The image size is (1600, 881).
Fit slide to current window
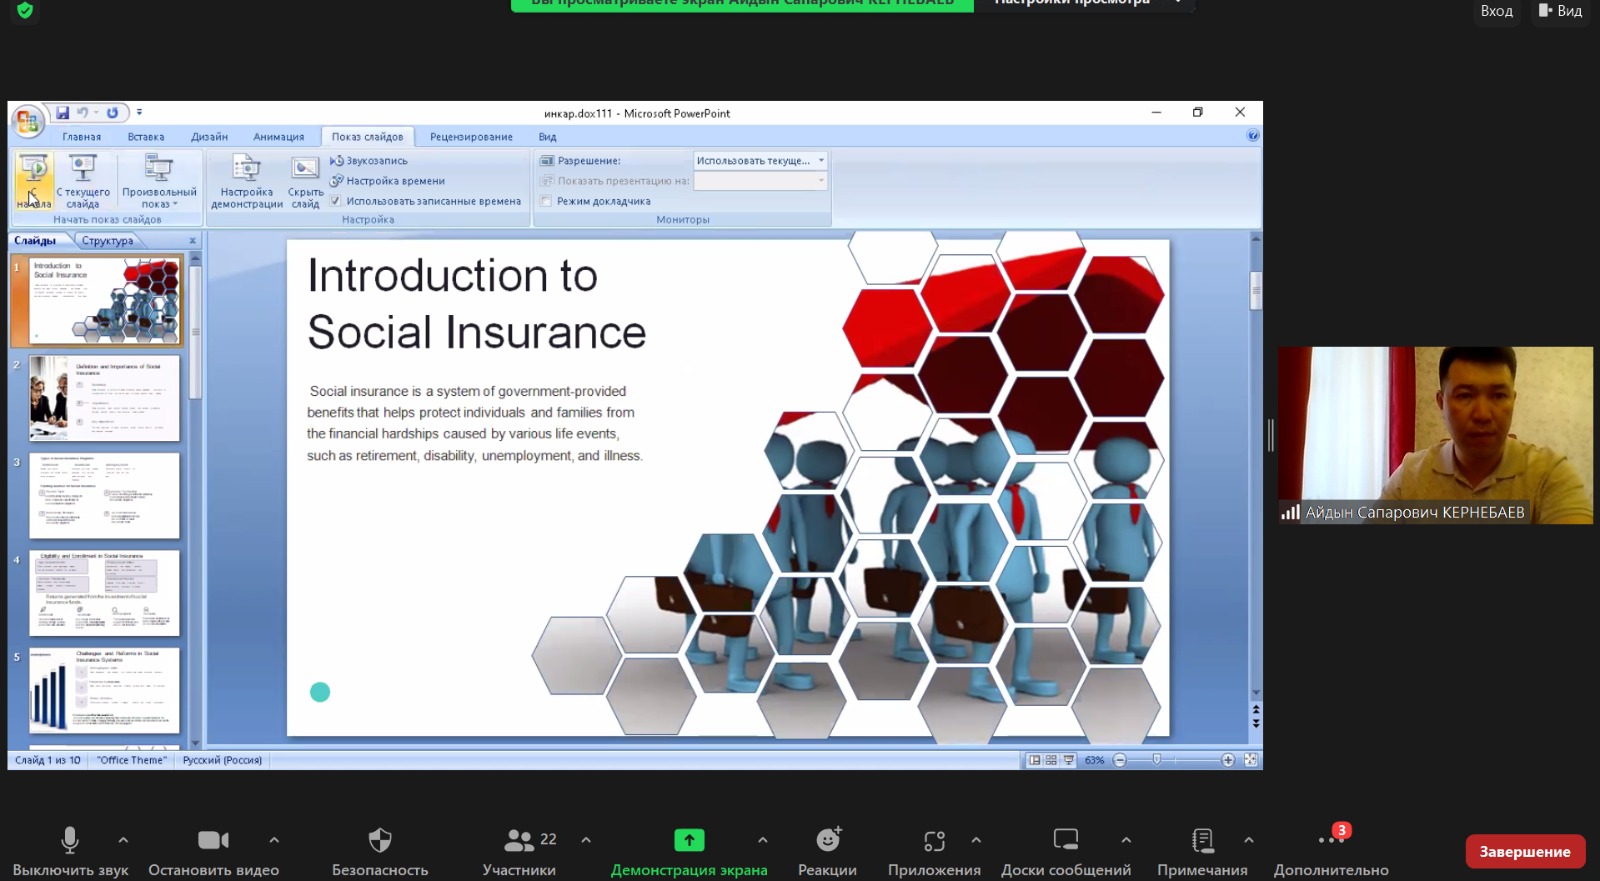[1250, 760]
